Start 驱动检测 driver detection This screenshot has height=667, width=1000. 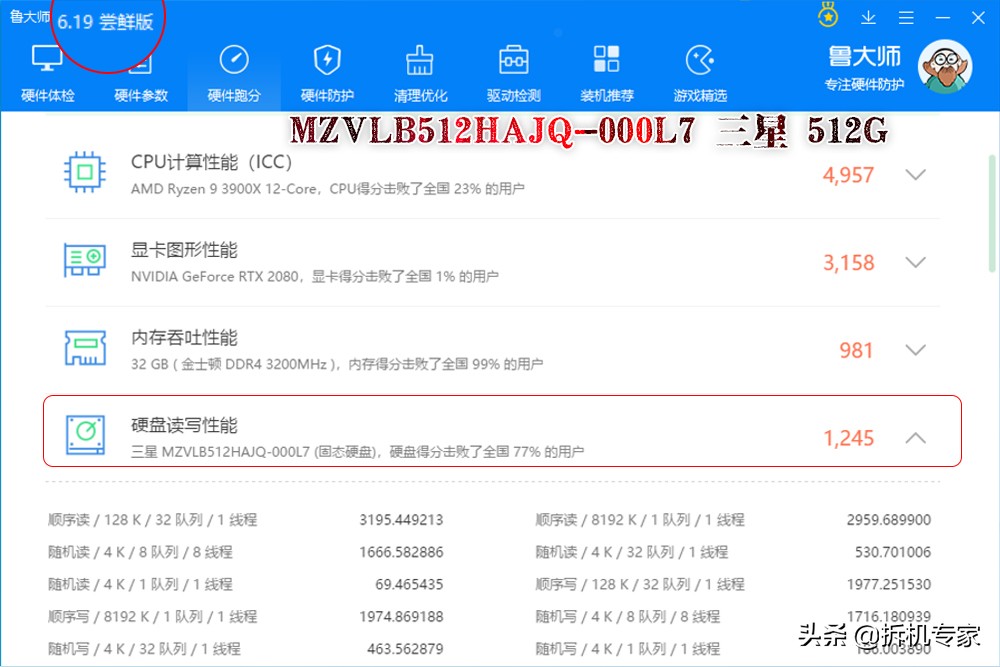point(513,72)
